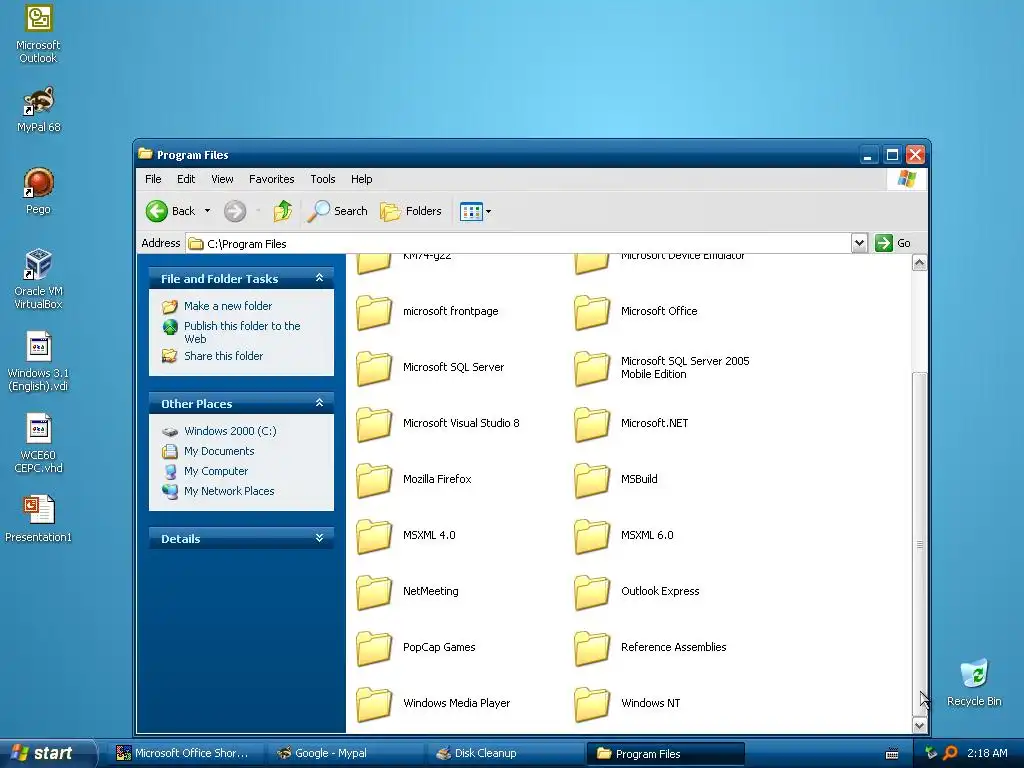Select the Microsoft.NET folder icon
1024x768 pixels.
pyautogui.click(x=592, y=424)
